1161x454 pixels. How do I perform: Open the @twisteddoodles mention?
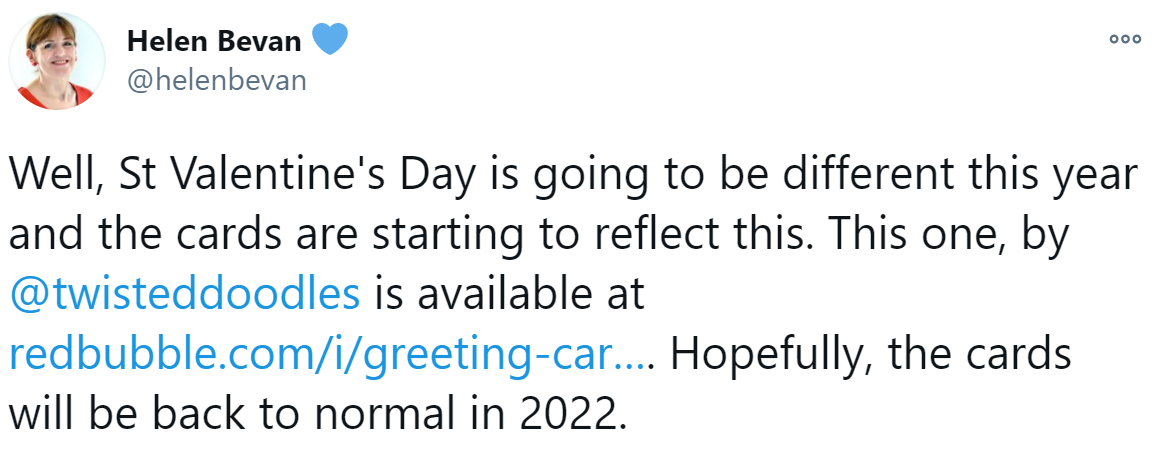click(184, 294)
